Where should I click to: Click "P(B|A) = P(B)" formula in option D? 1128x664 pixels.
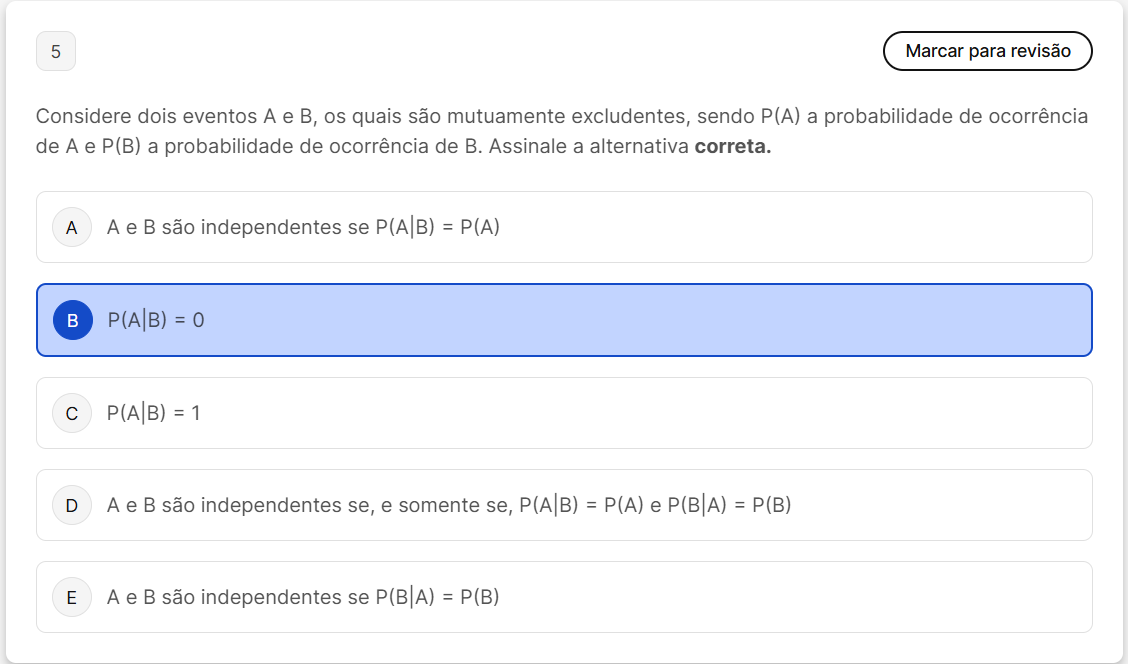729,505
